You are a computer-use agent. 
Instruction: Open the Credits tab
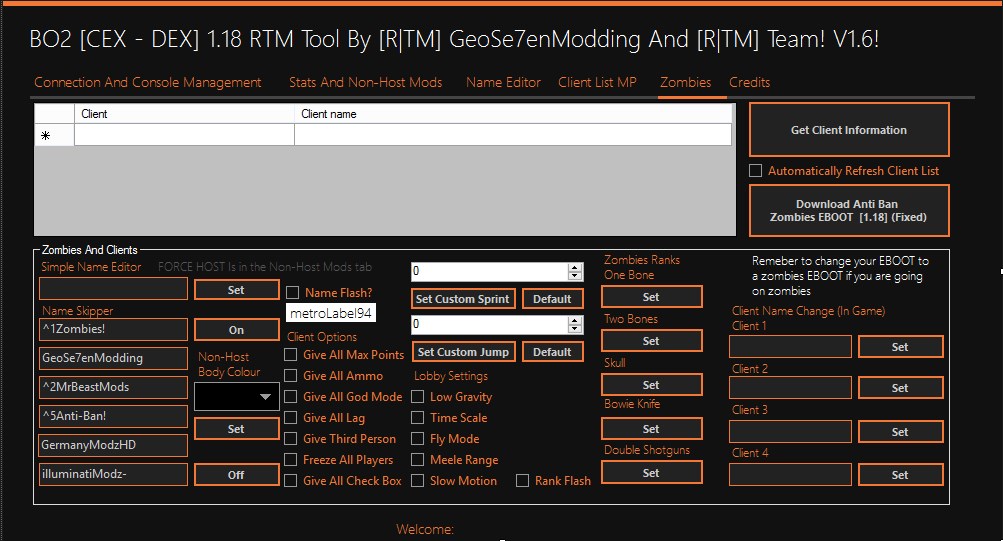coord(750,82)
